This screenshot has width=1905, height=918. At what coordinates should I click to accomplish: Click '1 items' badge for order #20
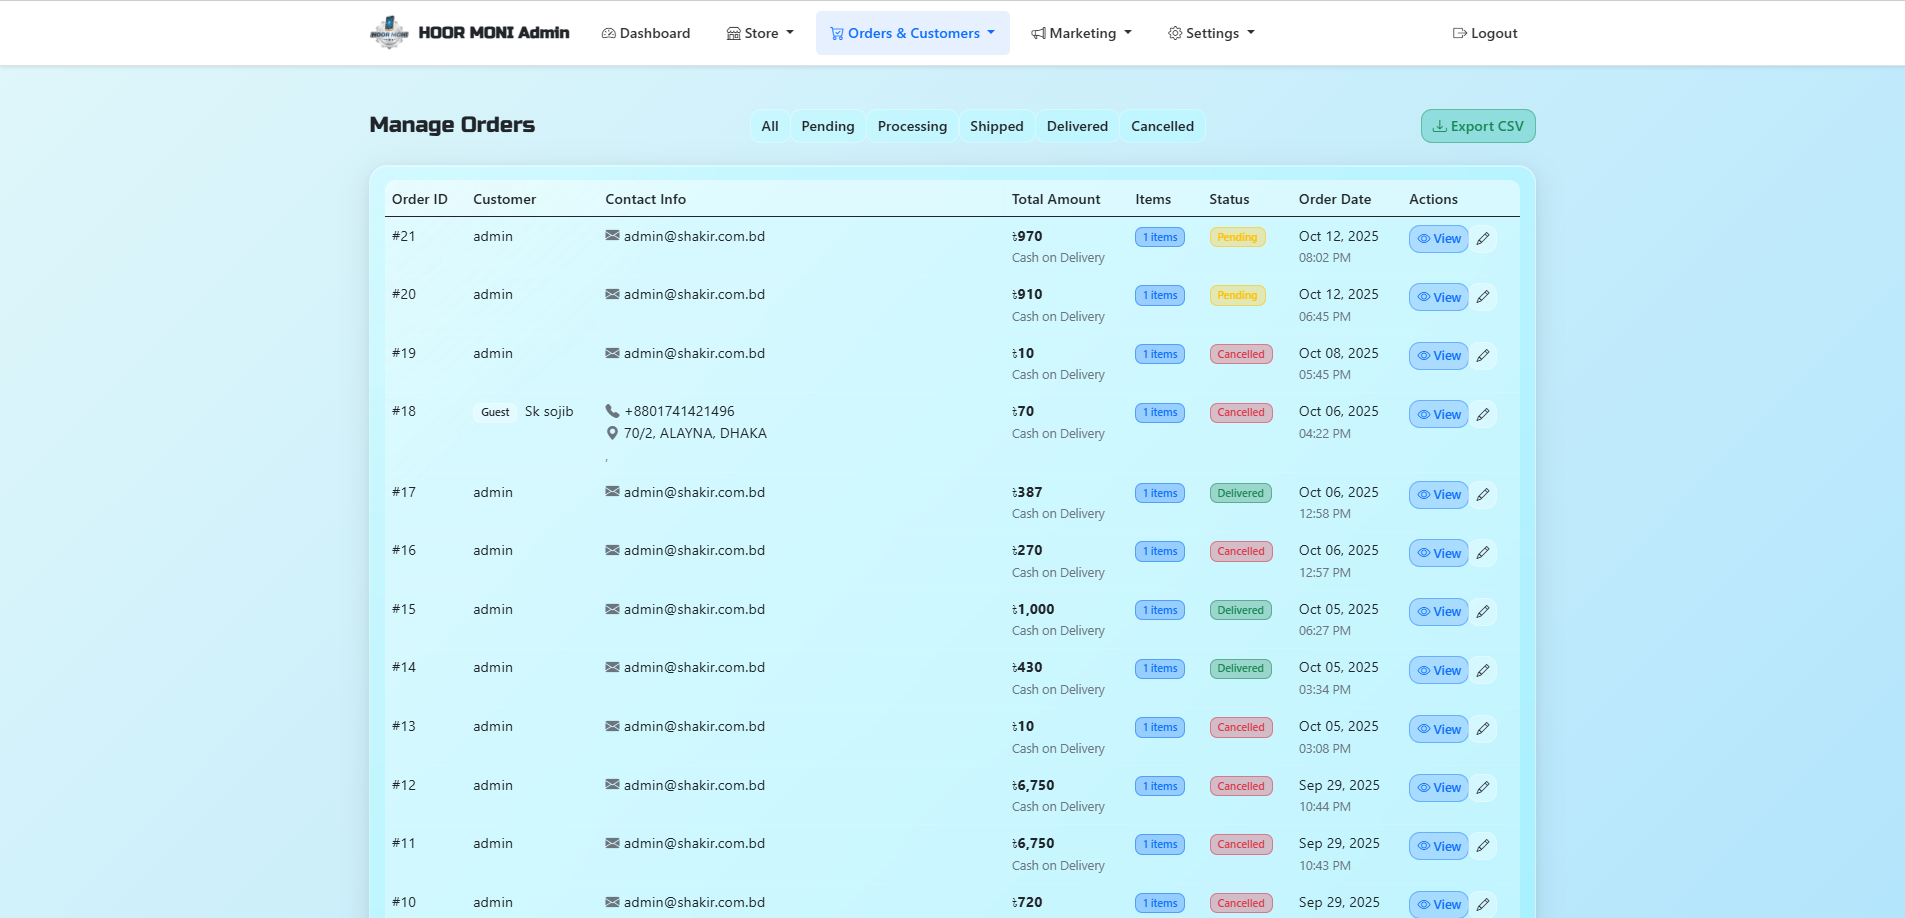1160,296
